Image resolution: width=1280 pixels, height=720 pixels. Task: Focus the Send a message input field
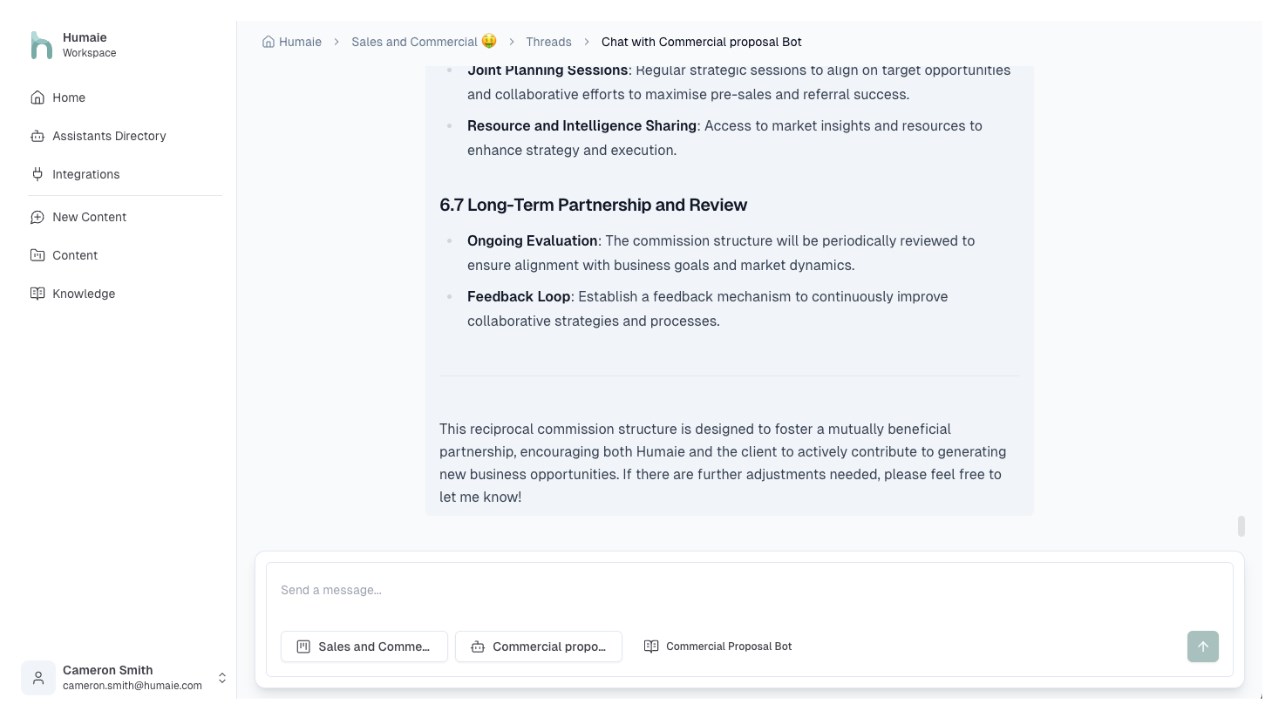point(749,590)
